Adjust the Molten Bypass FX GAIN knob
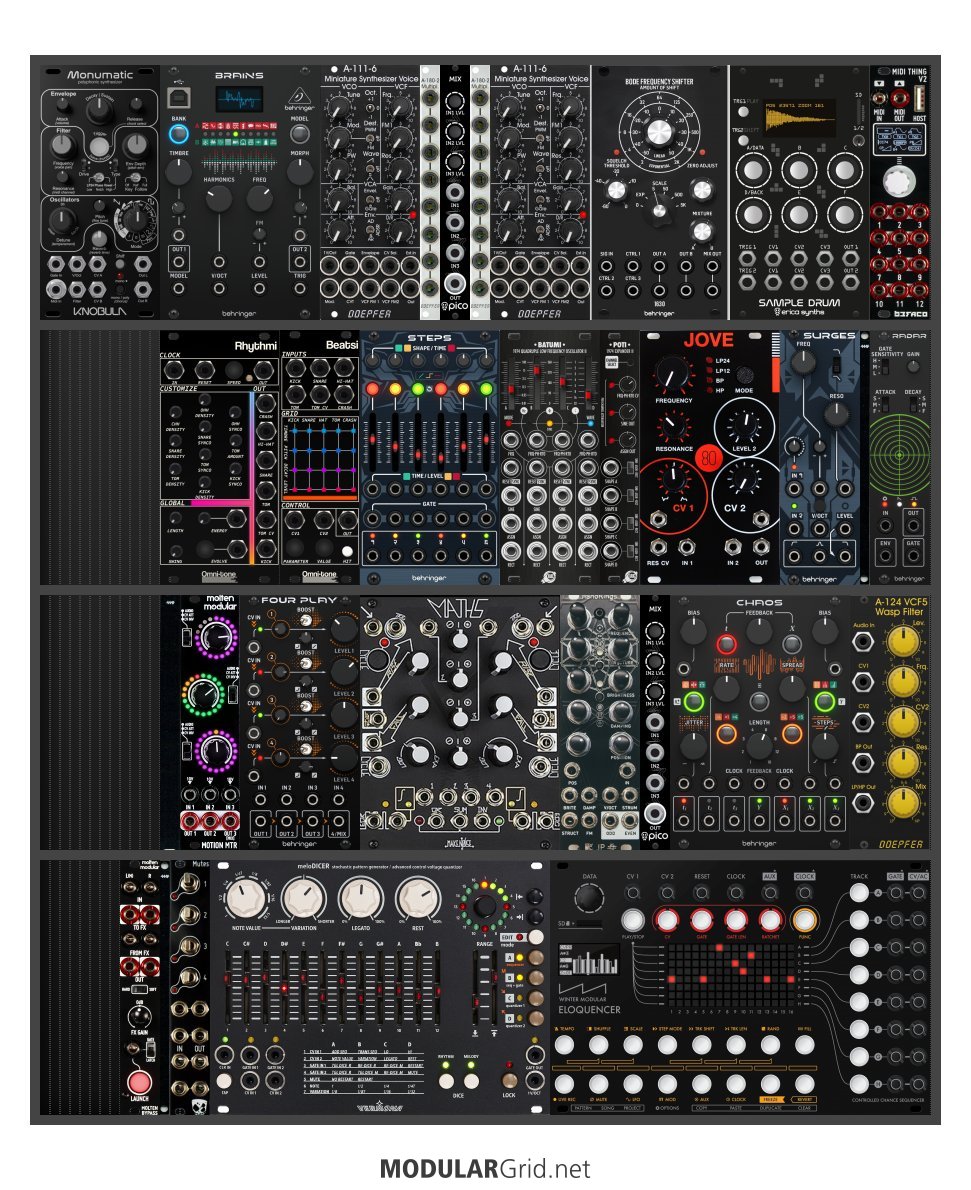The height and width of the screenshot is (1190, 971). click(140, 1015)
